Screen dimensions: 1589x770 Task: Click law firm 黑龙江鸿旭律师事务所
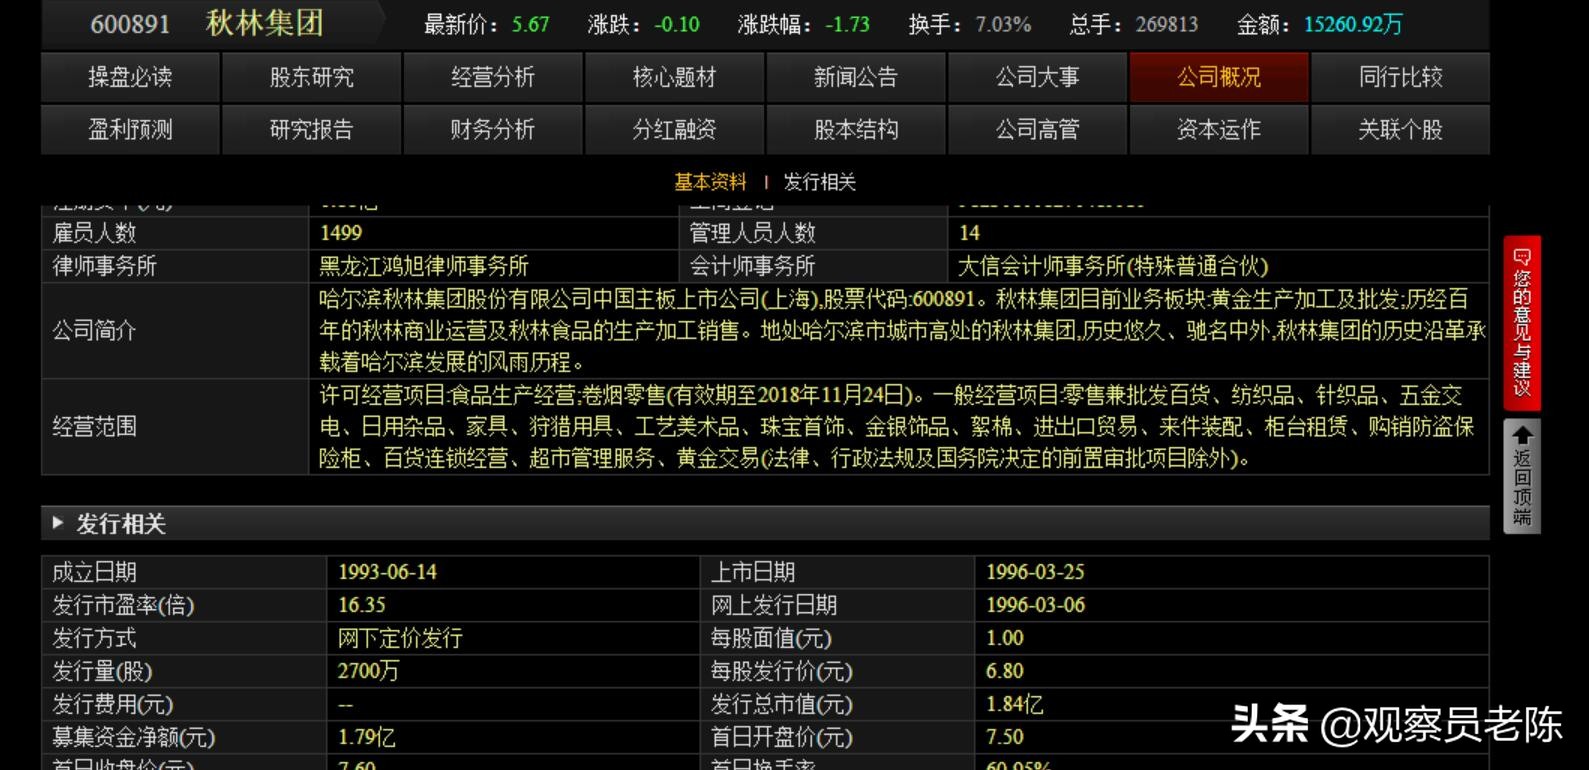(x=424, y=266)
